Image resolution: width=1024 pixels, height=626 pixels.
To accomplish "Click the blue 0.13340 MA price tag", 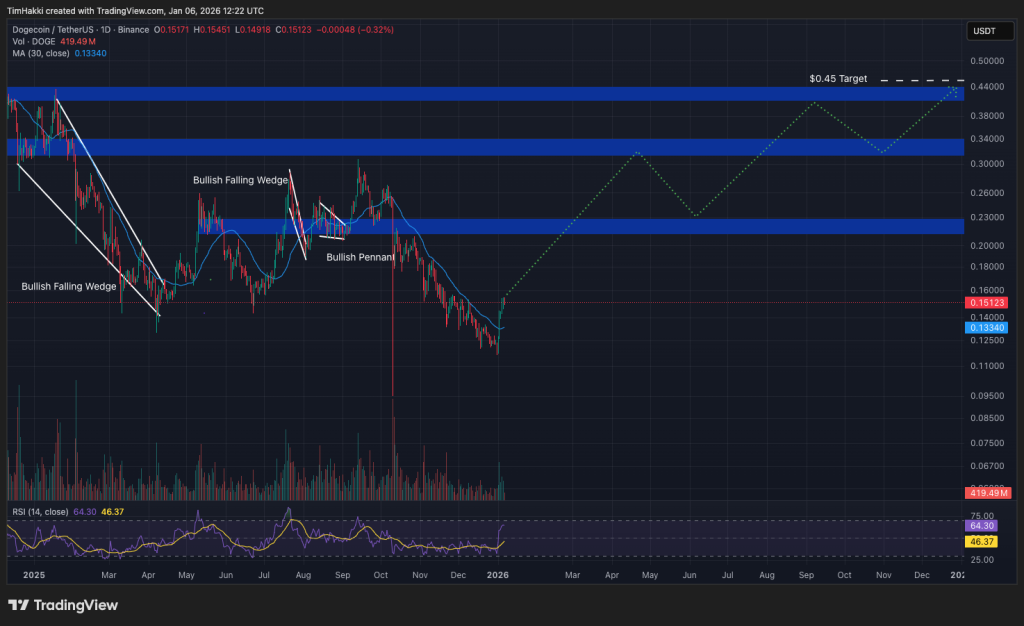I will [x=983, y=327].
